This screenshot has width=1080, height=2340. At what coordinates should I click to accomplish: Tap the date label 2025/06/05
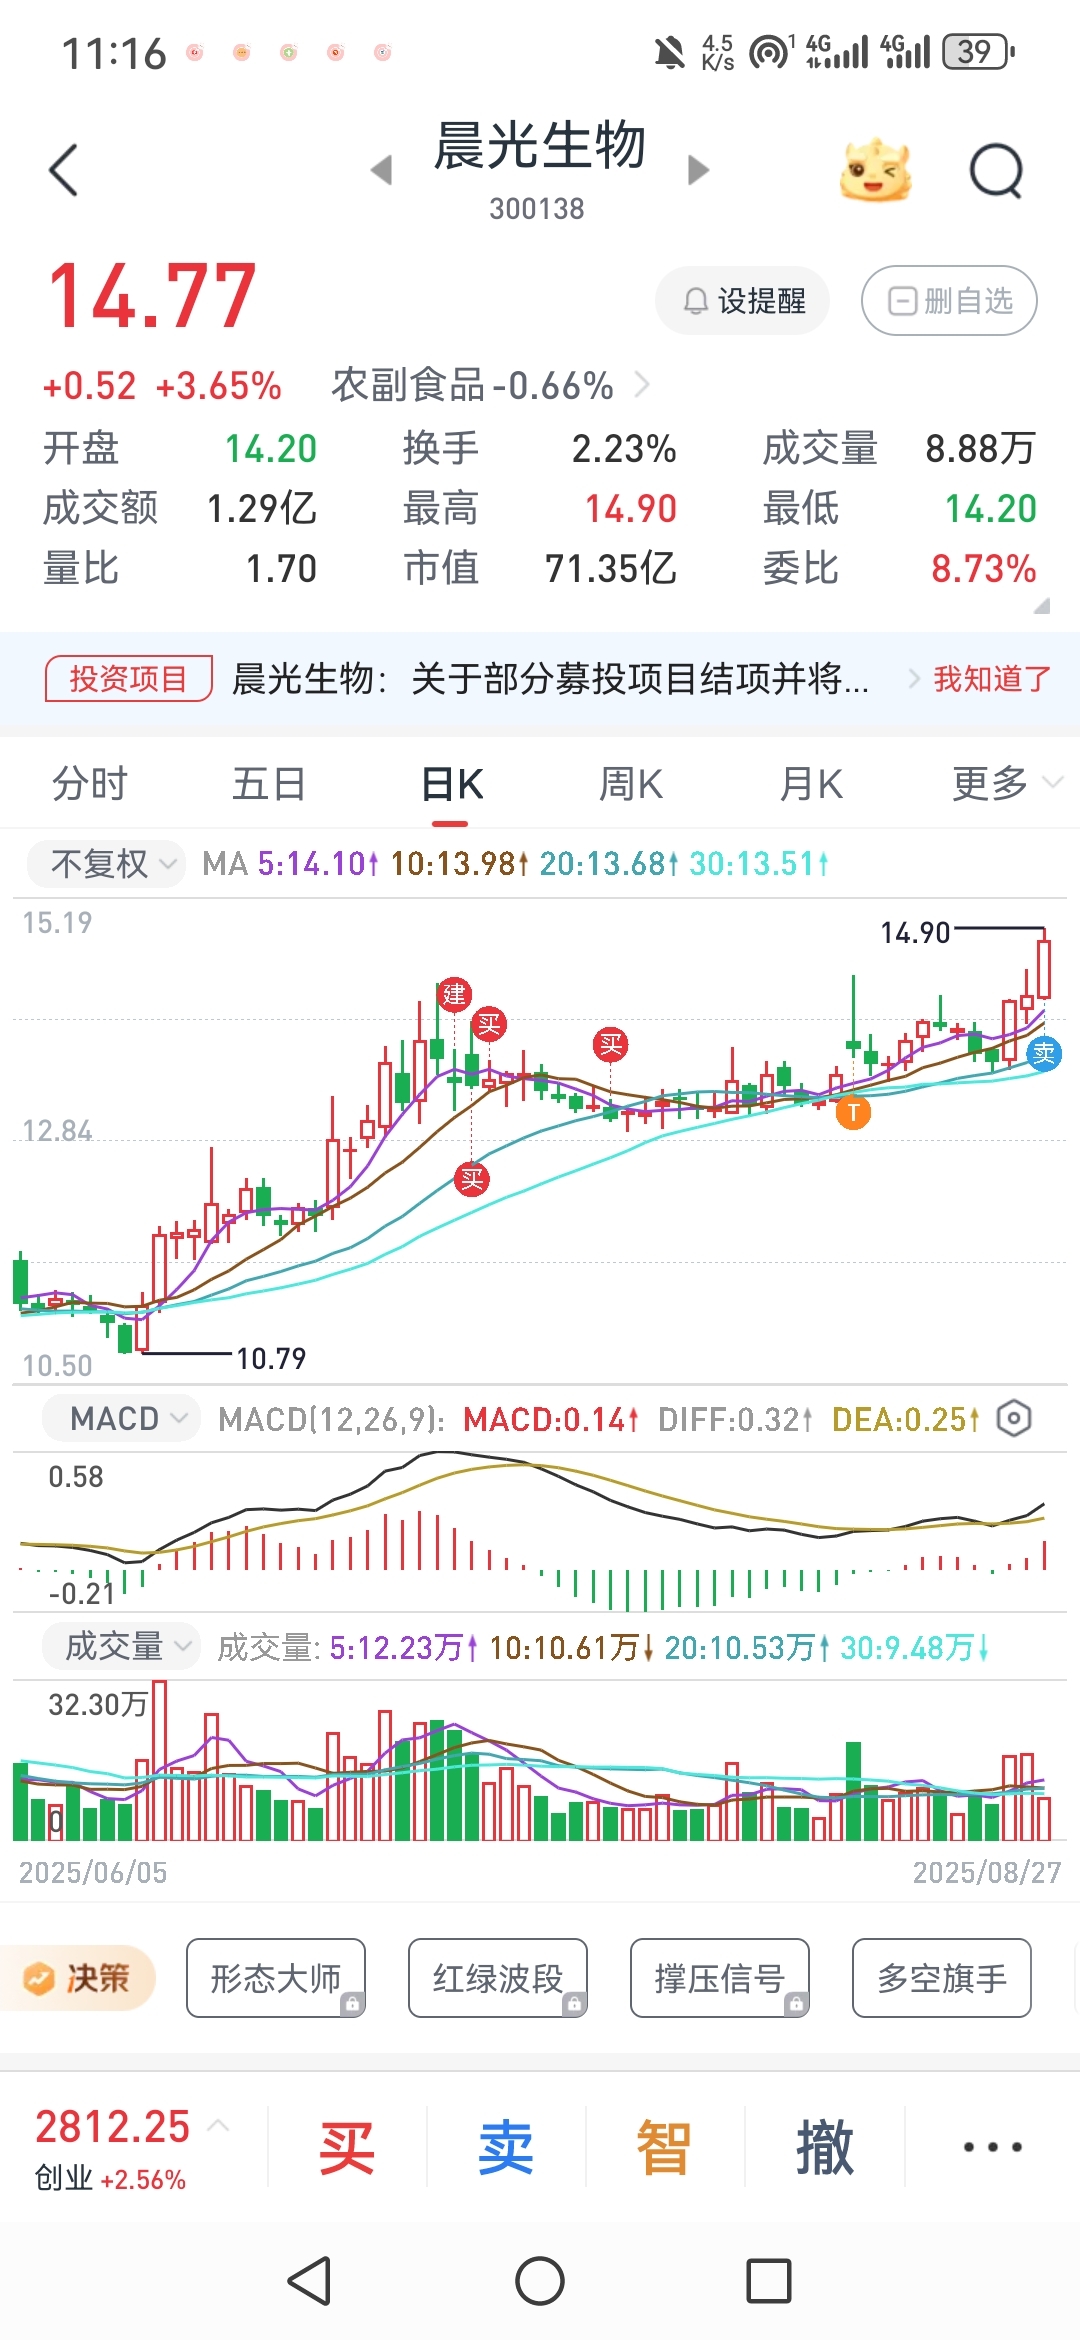click(93, 1872)
